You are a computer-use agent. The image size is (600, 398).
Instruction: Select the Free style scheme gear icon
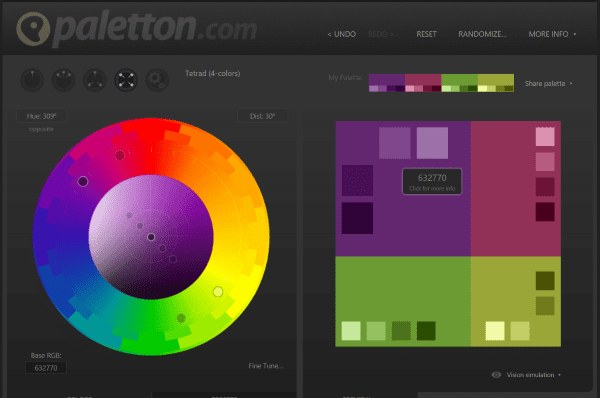pos(157,80)
